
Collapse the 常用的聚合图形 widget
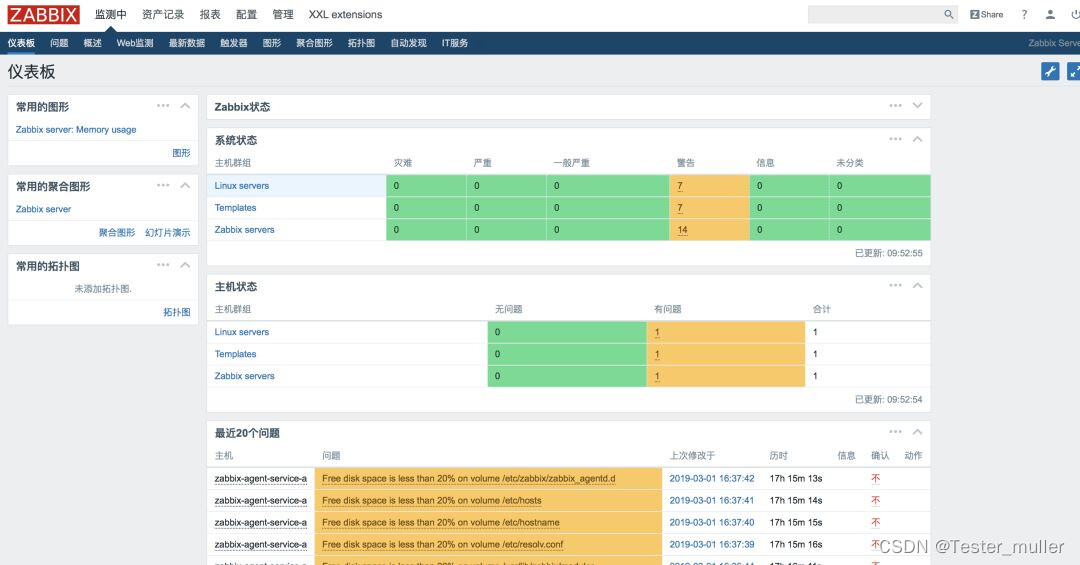point(185,185)
